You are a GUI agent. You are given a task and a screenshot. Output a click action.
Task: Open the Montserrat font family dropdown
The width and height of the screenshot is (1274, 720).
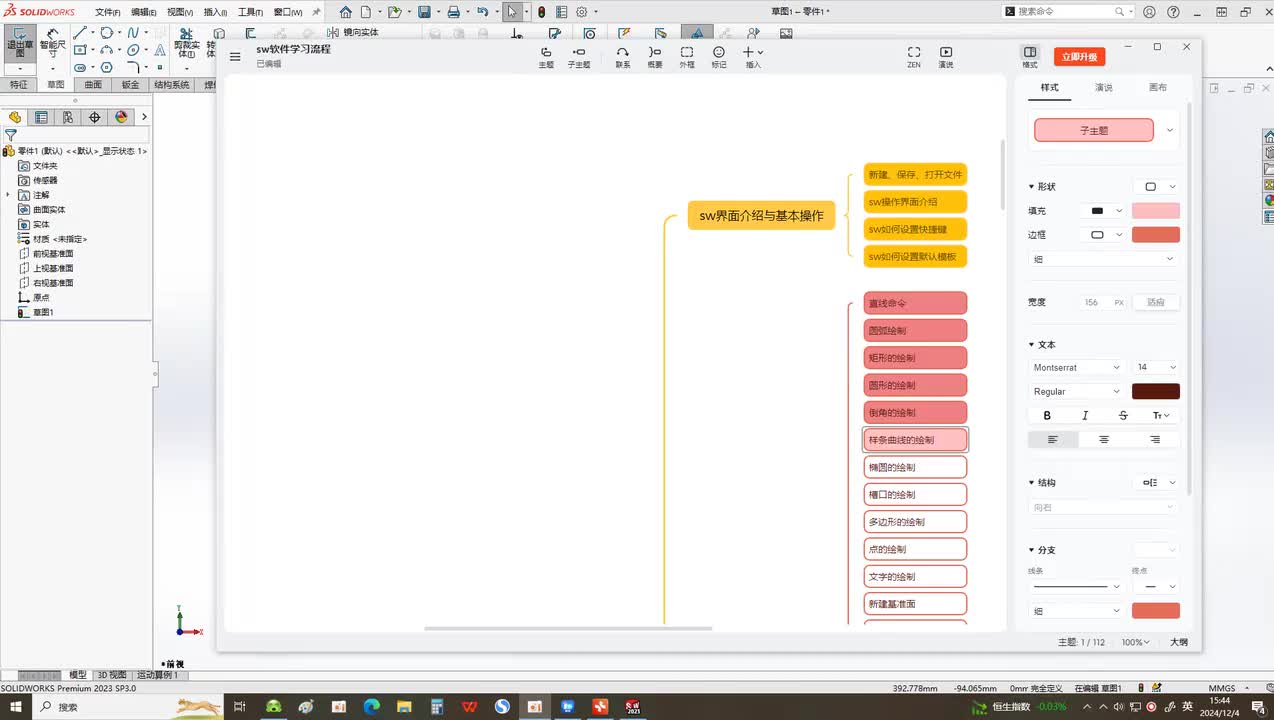tap(1077, 367)
